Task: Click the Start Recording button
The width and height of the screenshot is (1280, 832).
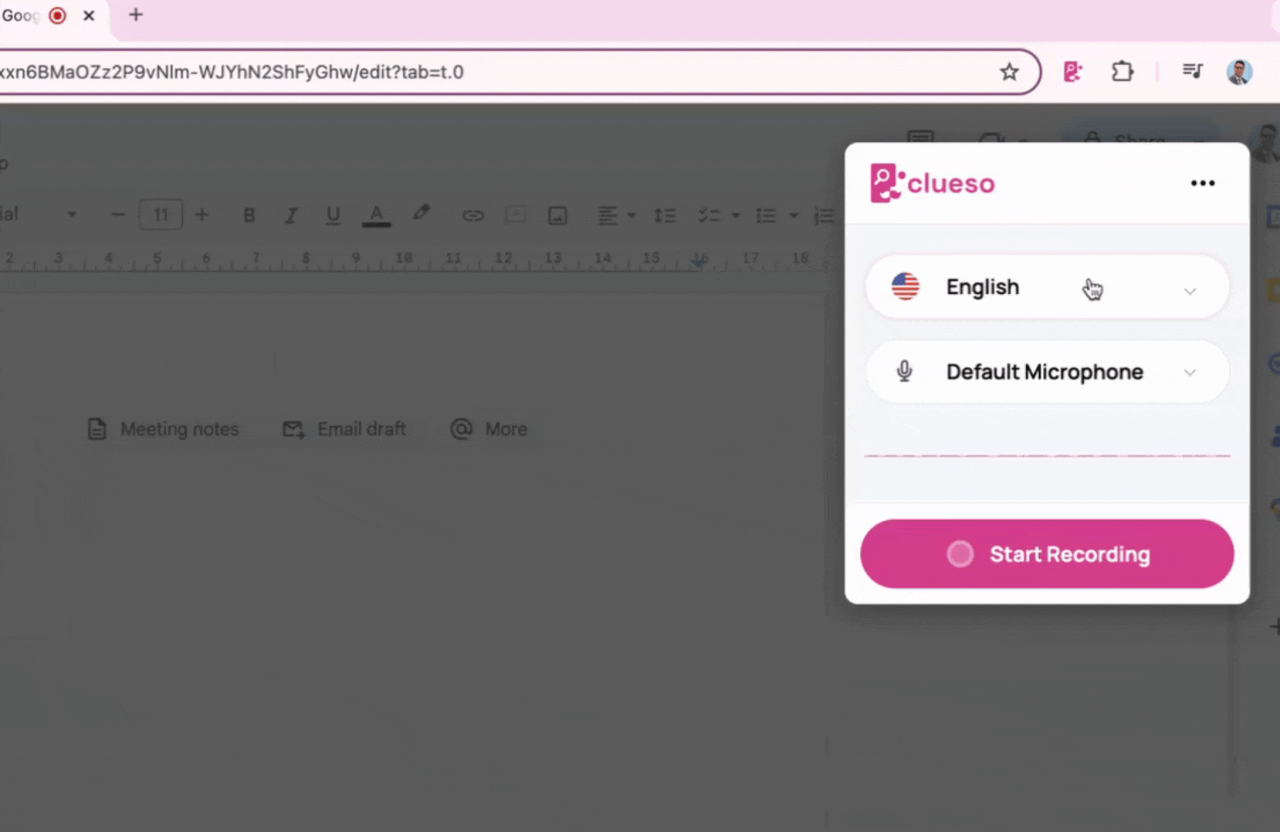Action: point(1047,554)
